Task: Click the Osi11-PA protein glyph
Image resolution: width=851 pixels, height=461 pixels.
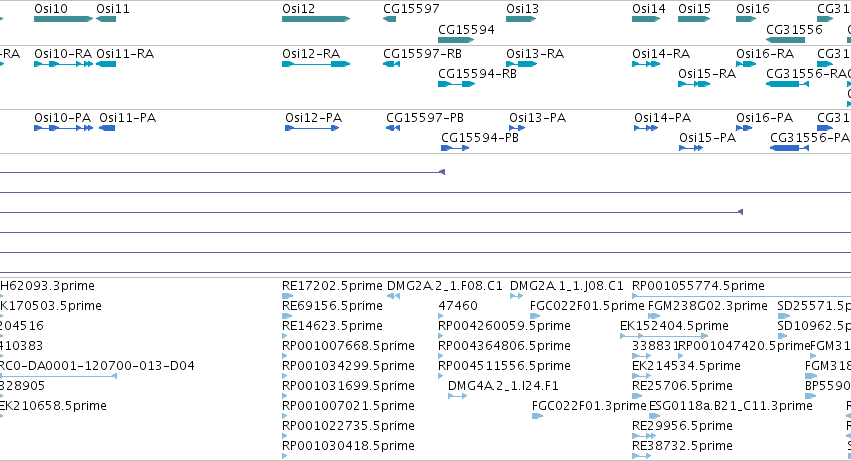Action: [x=107, y=128]
